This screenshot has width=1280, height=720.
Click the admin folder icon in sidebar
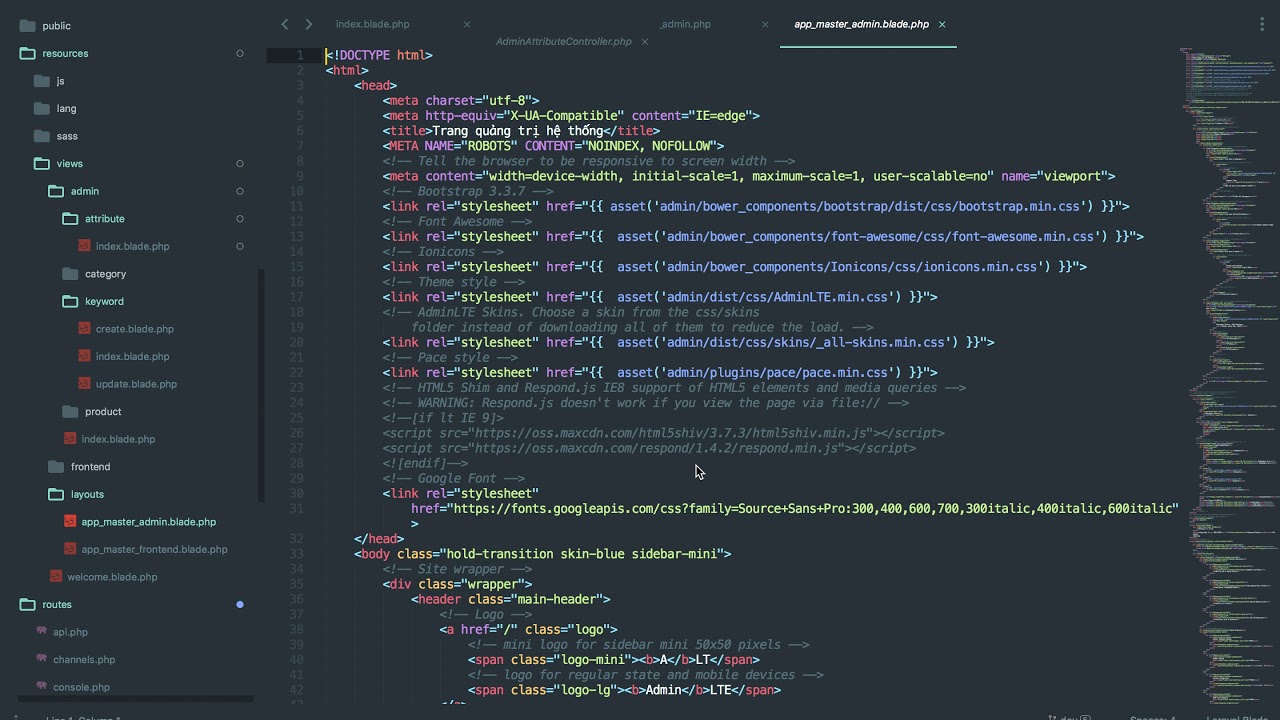pos(56,191)
